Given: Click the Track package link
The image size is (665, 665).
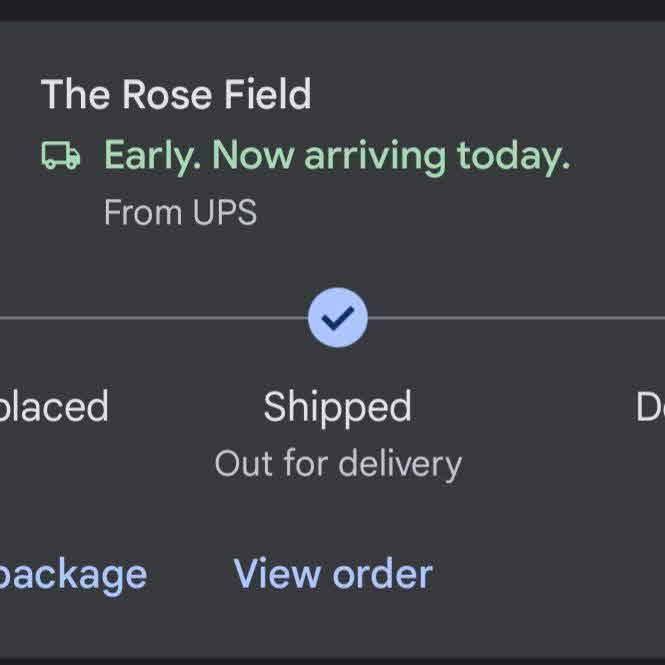Looking at the screenshot, I should (x=72, y=575).
